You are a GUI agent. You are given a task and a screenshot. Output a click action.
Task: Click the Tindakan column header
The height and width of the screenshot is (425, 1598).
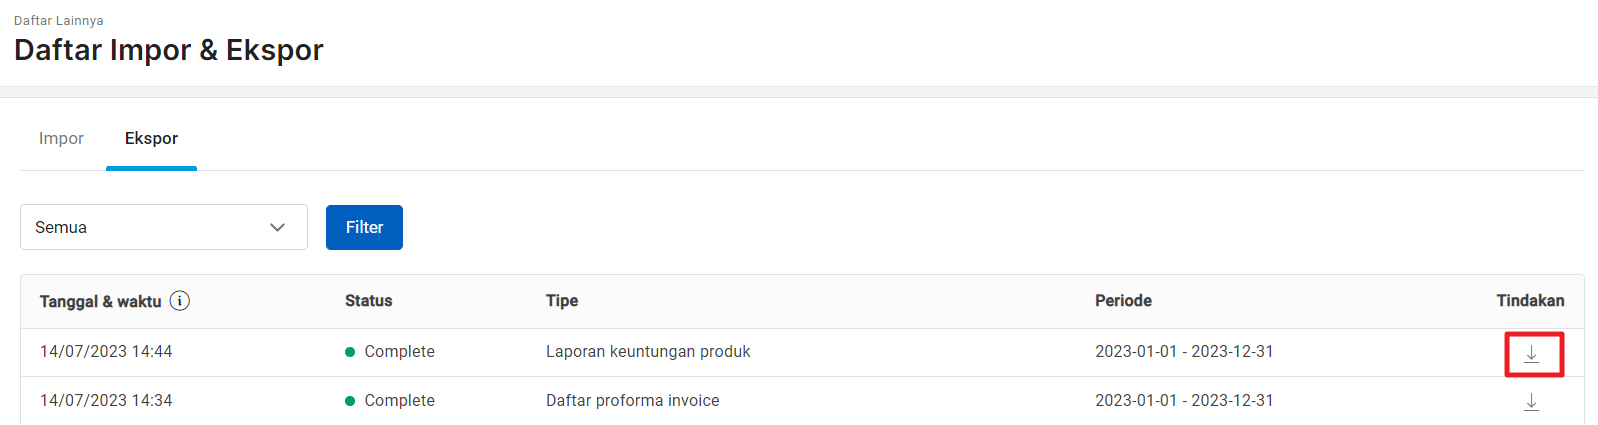click(1530, 300)
